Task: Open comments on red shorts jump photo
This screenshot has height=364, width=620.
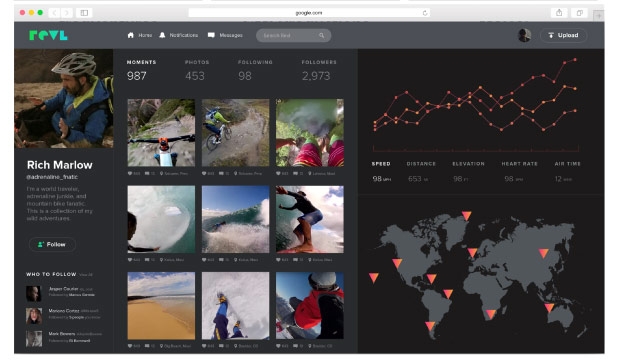Action: pyautogui.click(x=295, y=174)
